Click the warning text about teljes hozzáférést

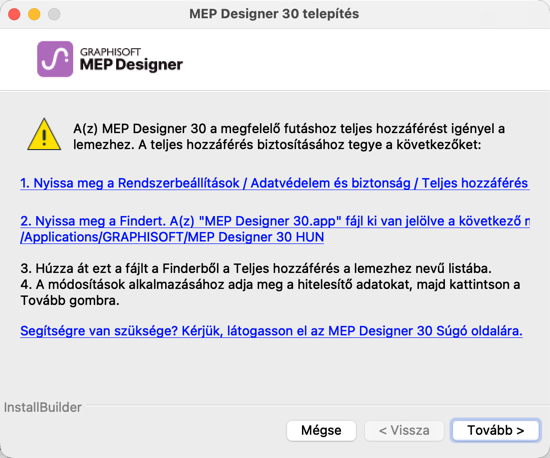289,136
